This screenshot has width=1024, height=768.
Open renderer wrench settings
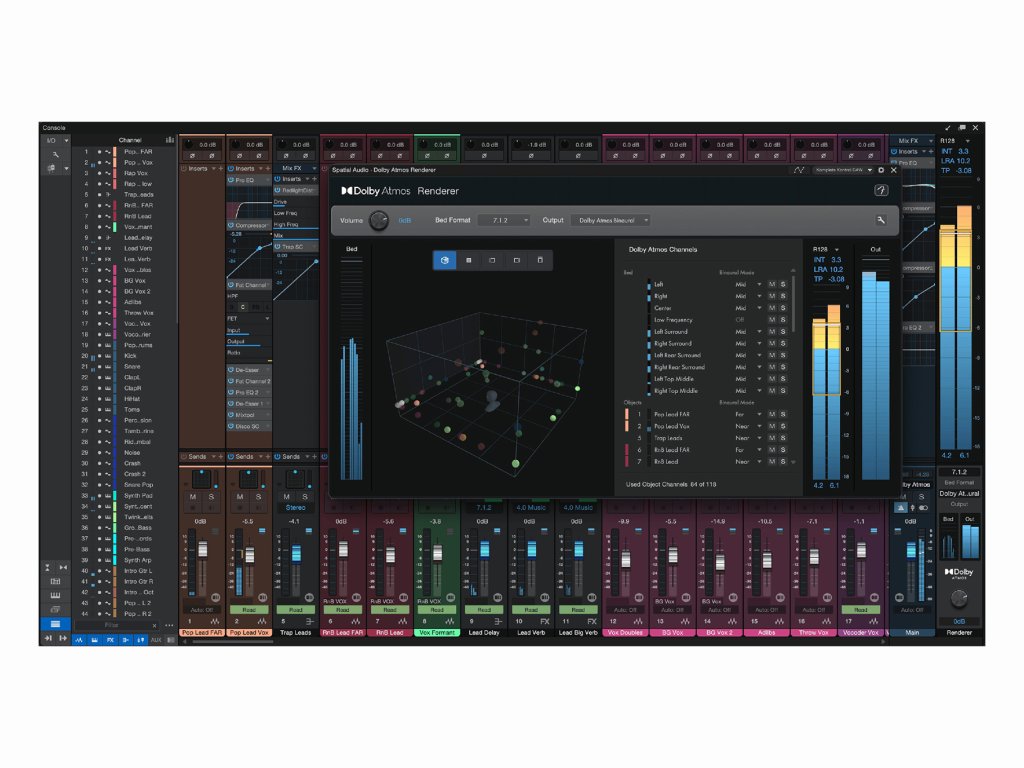[881, 220]
